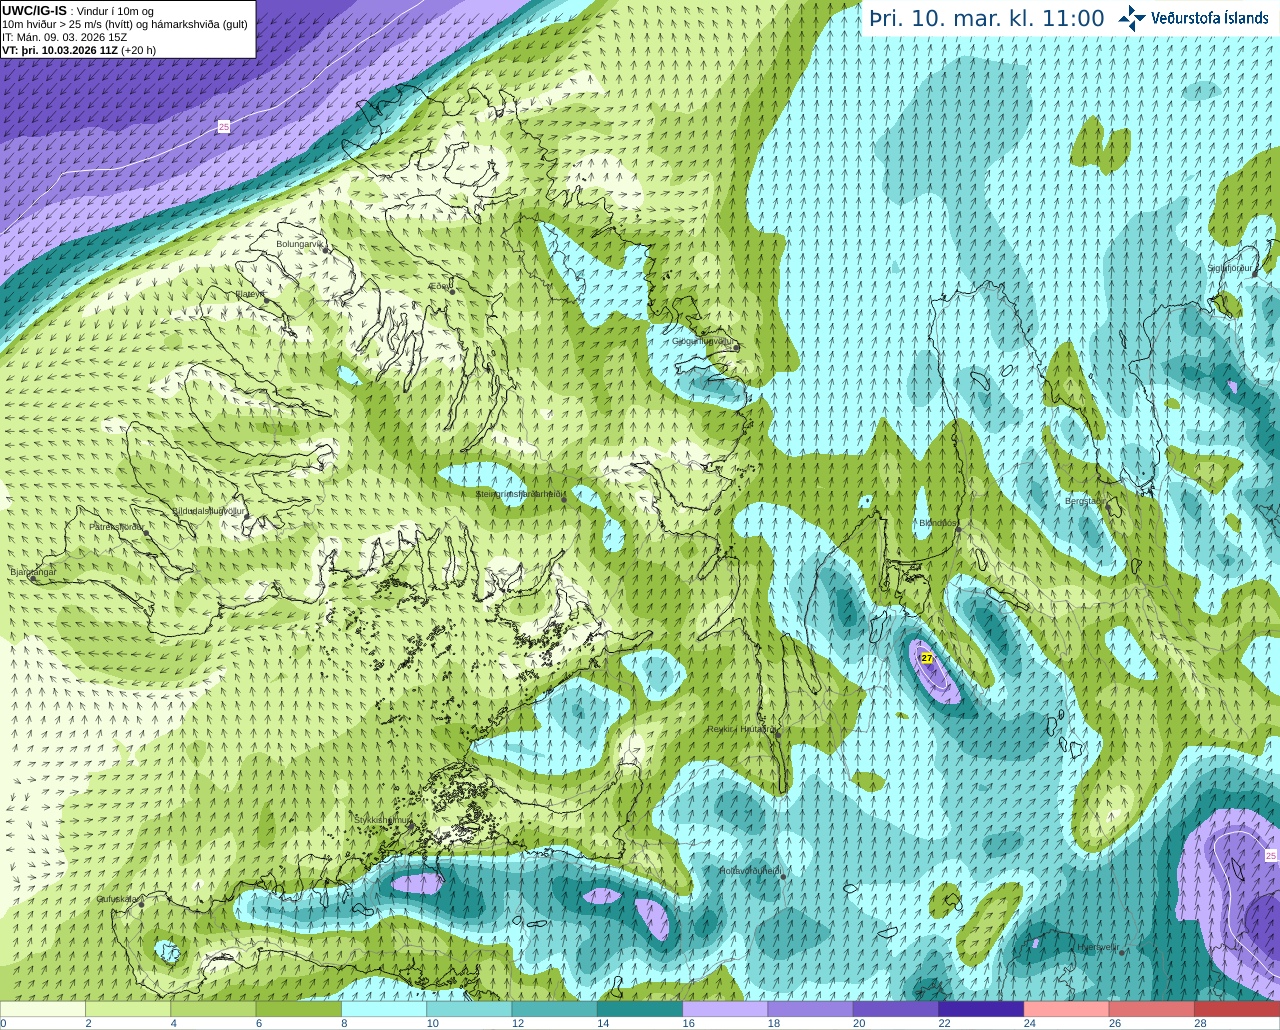Click the 'VT: þri. 10.03.2026 11Z' valid time line
The height and width of the screenshot is (1030, 1280).
pos(79,49)
